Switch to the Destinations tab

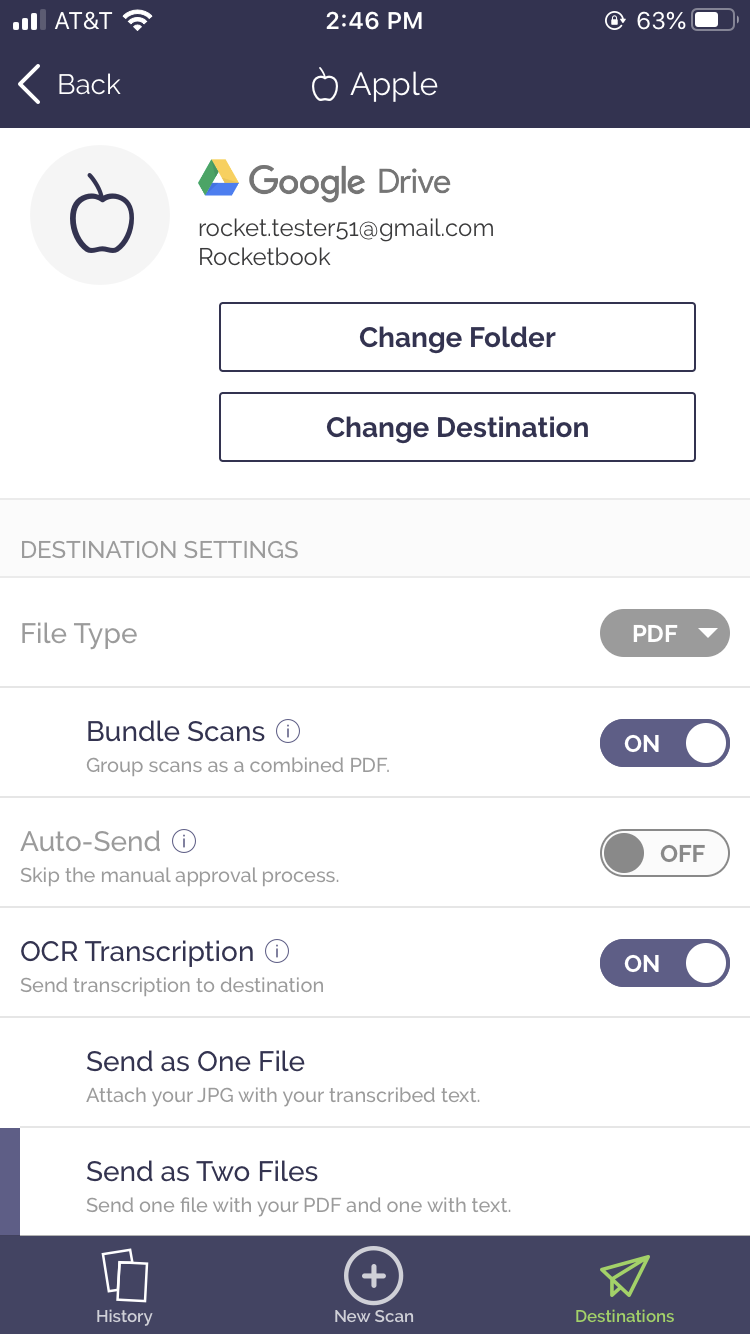point(624,1288)
